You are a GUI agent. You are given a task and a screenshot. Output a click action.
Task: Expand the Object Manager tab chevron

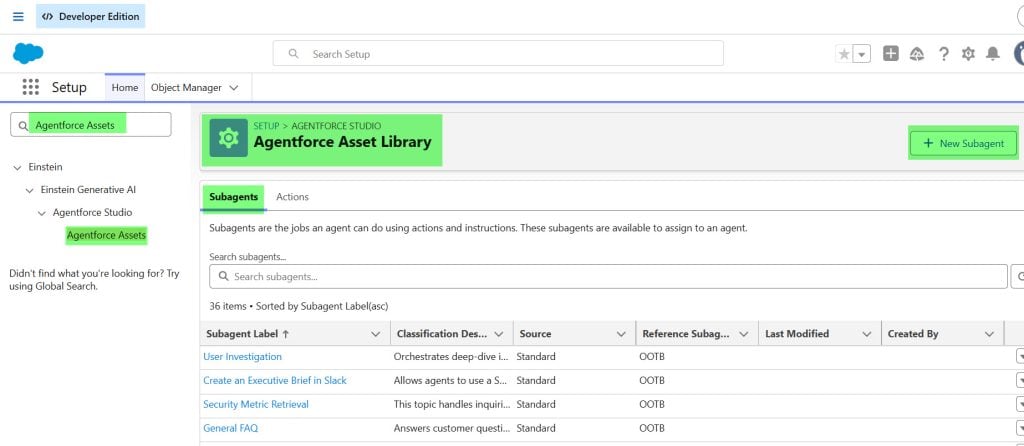pos(234,88)
